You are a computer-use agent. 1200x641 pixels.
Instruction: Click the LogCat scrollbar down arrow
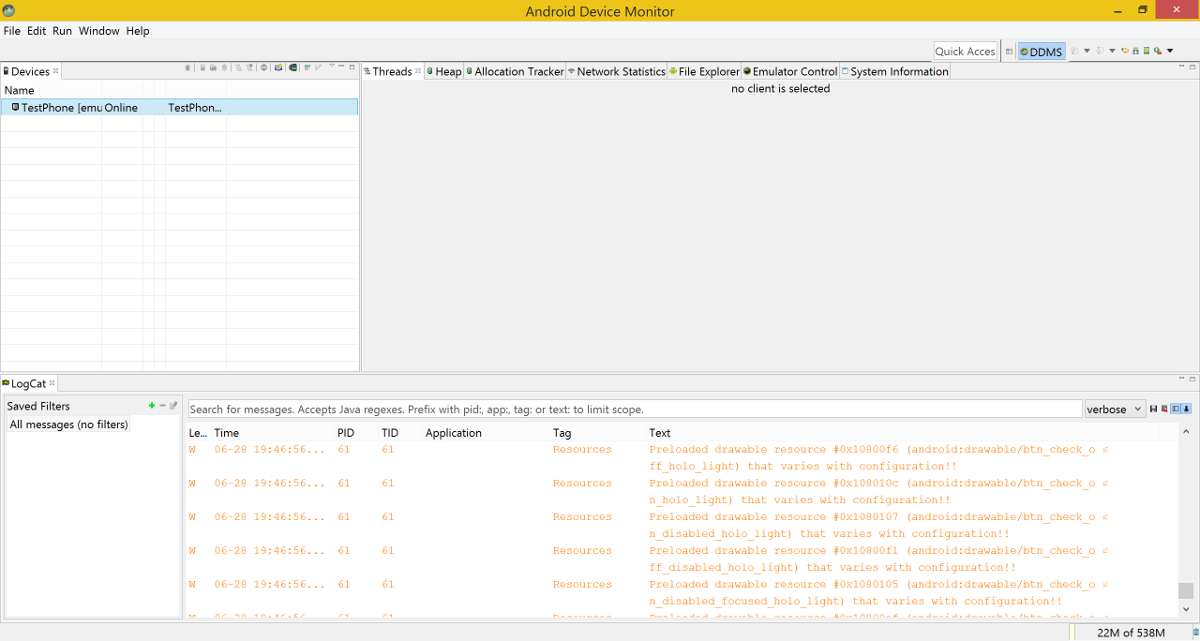coord(1186,609)
